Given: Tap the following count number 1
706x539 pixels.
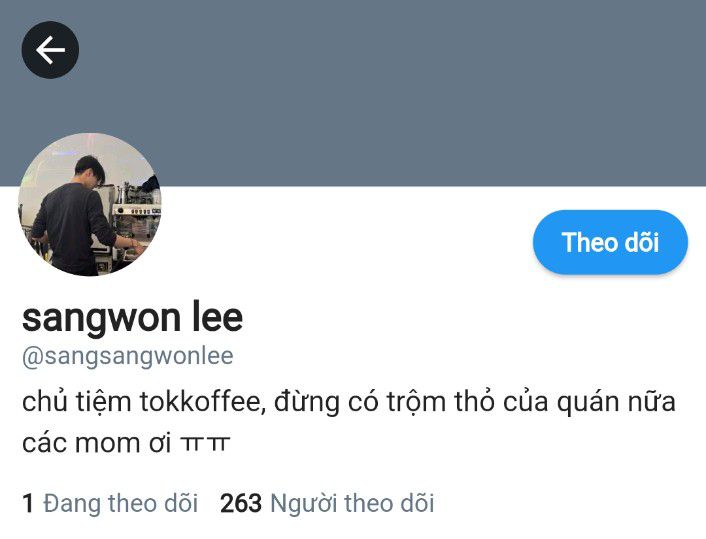Looking at the screenshot, I should point(28,503).
